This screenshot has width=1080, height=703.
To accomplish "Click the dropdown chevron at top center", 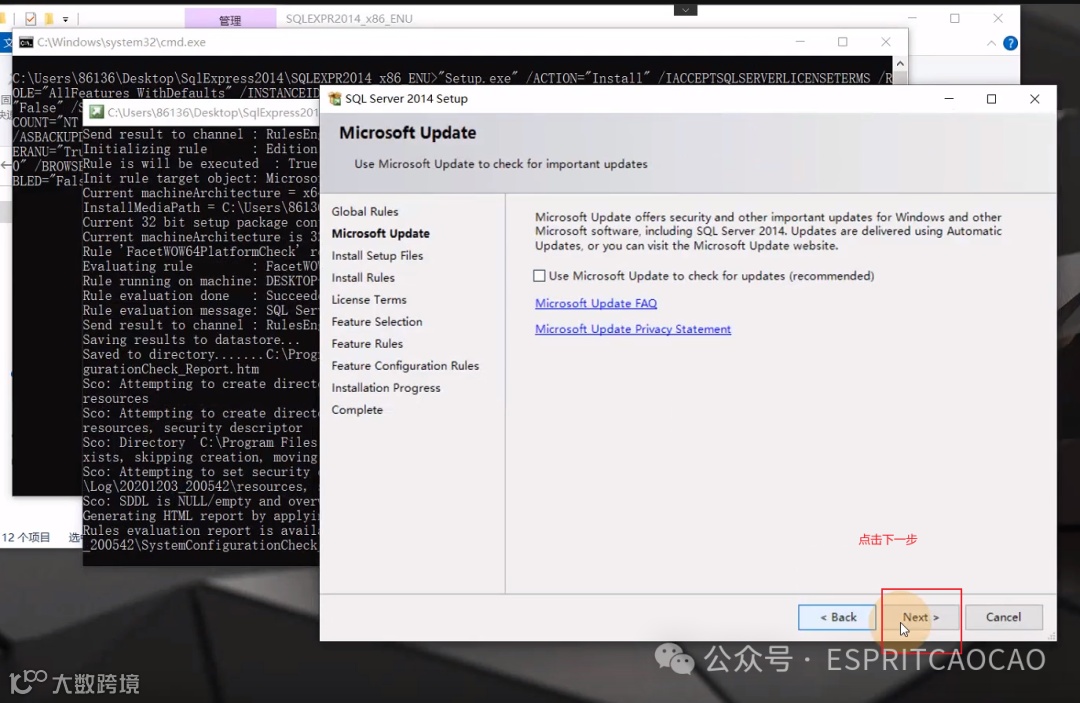I will [x=685, y=10].
